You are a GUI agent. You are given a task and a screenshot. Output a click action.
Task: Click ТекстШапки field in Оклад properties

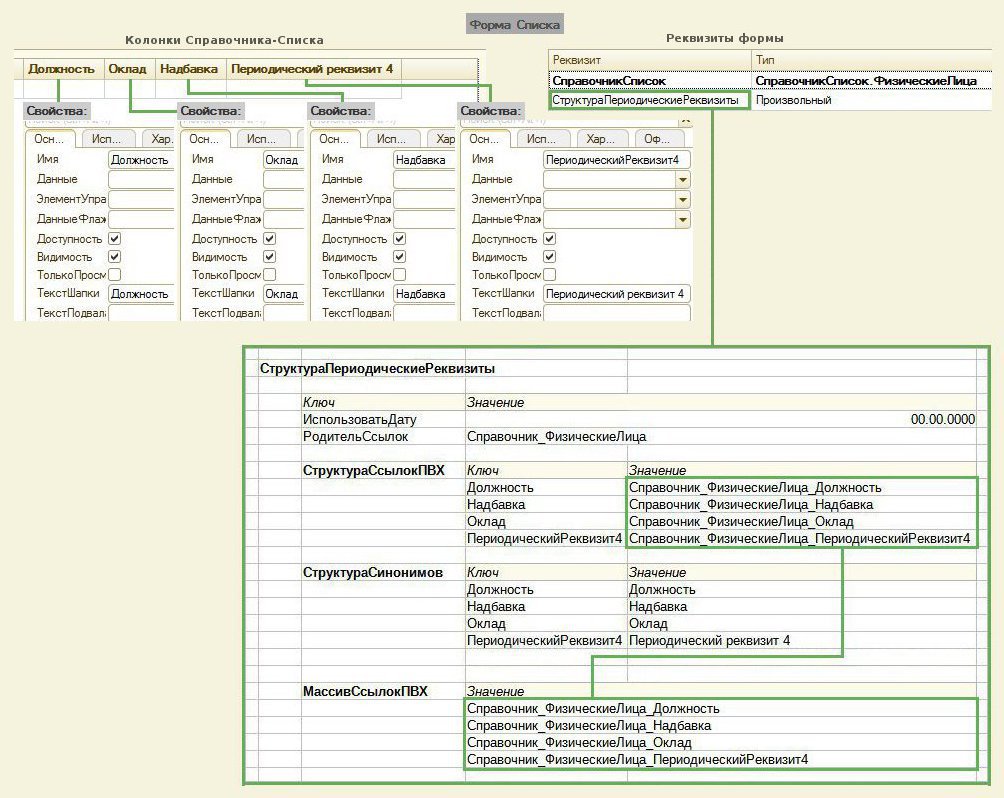282,294
